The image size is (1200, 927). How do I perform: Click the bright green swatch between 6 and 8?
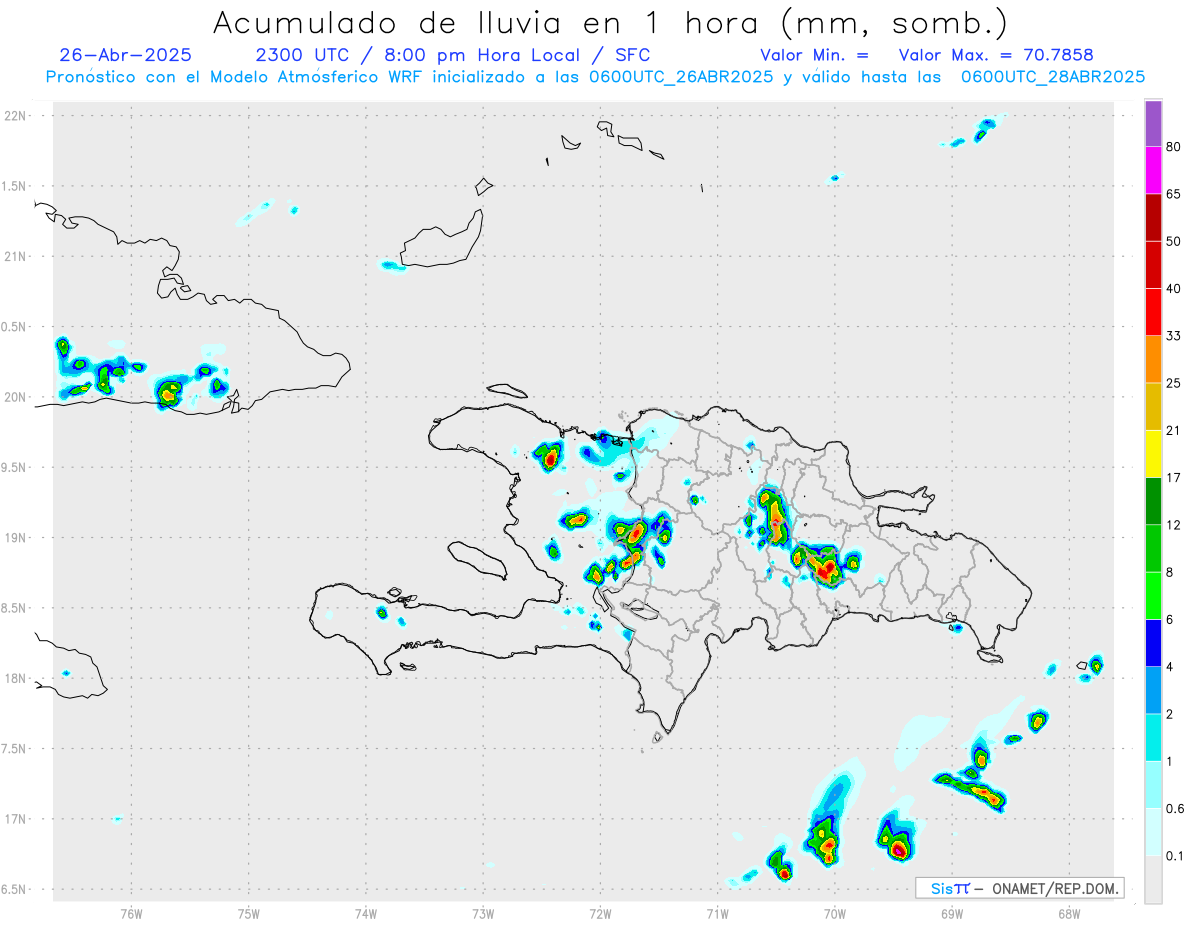click(x=1153, y=595)
